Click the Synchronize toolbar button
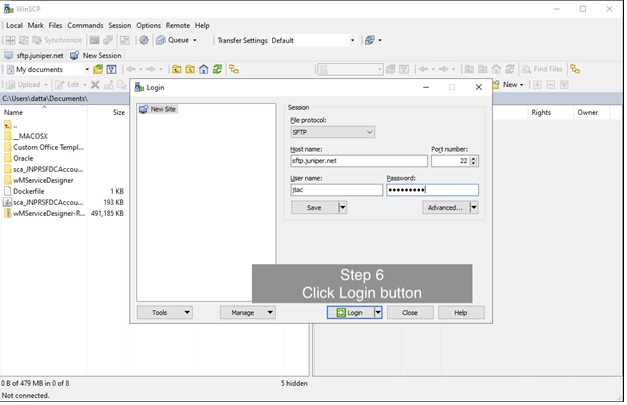 click(58, 40)
